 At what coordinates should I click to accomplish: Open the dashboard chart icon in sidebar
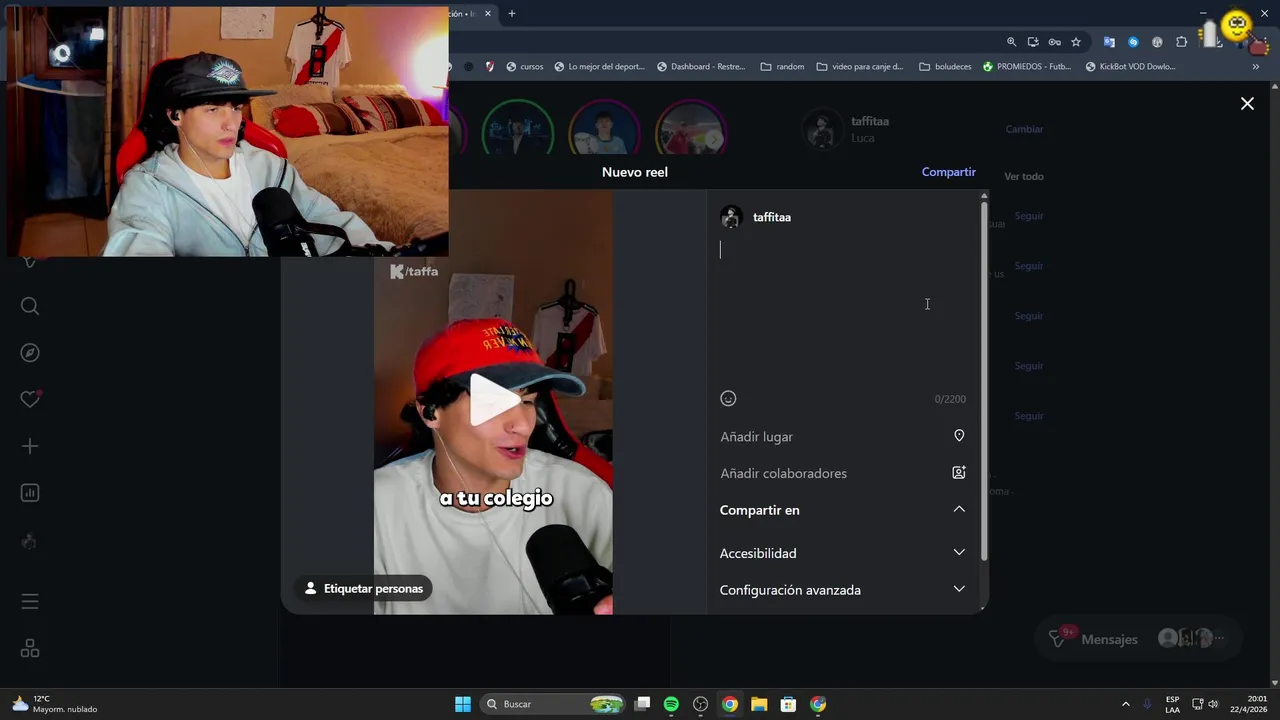pos(30,493)
